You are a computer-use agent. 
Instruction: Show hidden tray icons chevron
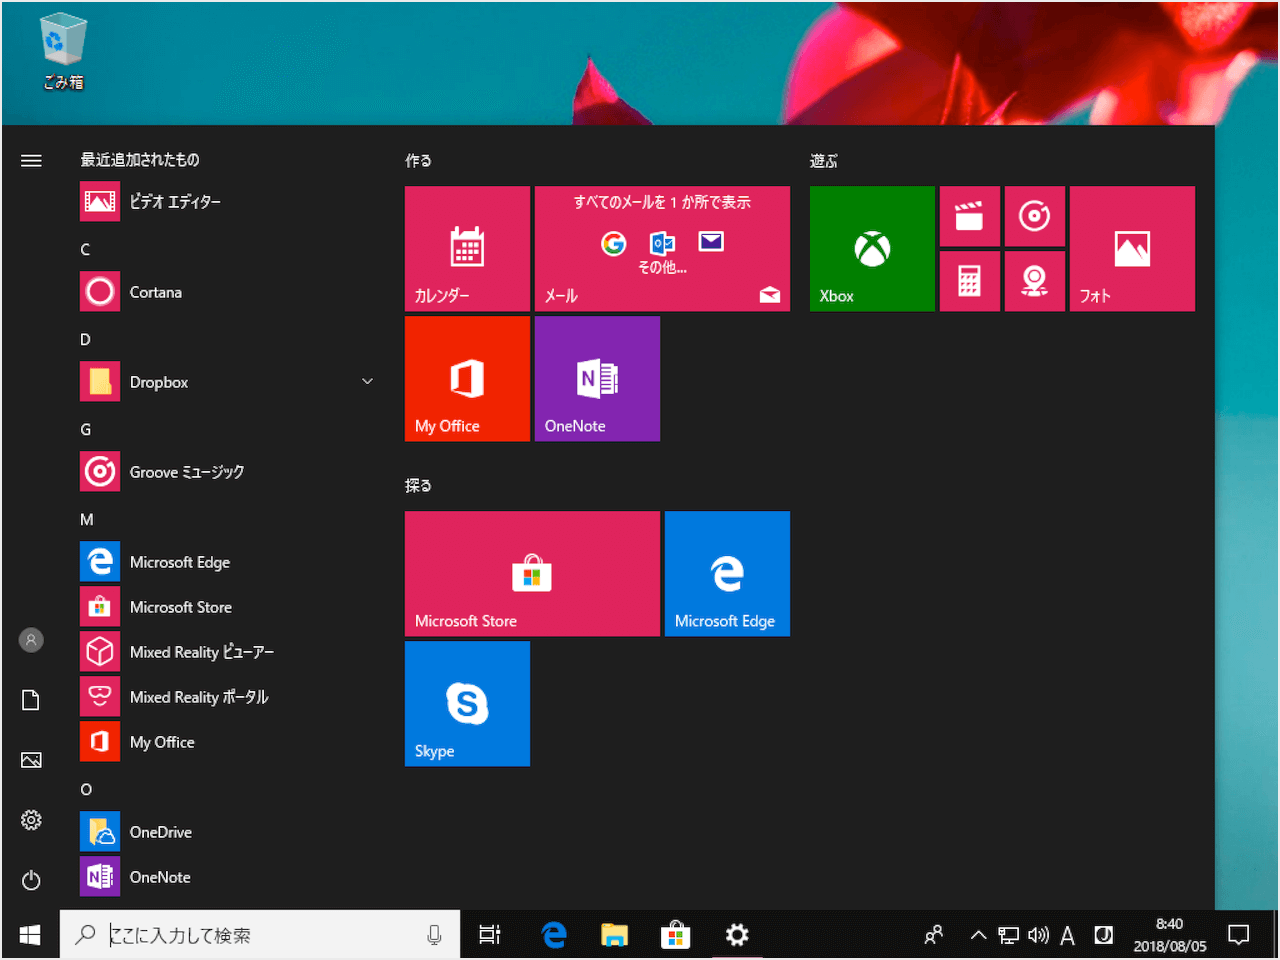[x=978, y=935]
